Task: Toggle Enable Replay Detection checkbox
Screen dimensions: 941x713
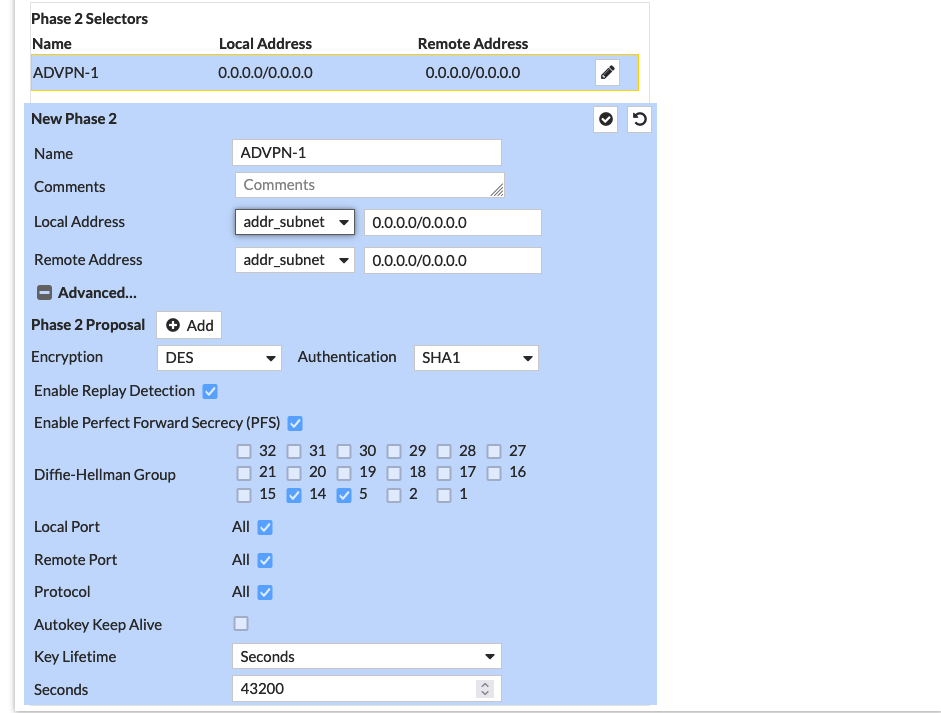Action: tap(210, 391)
